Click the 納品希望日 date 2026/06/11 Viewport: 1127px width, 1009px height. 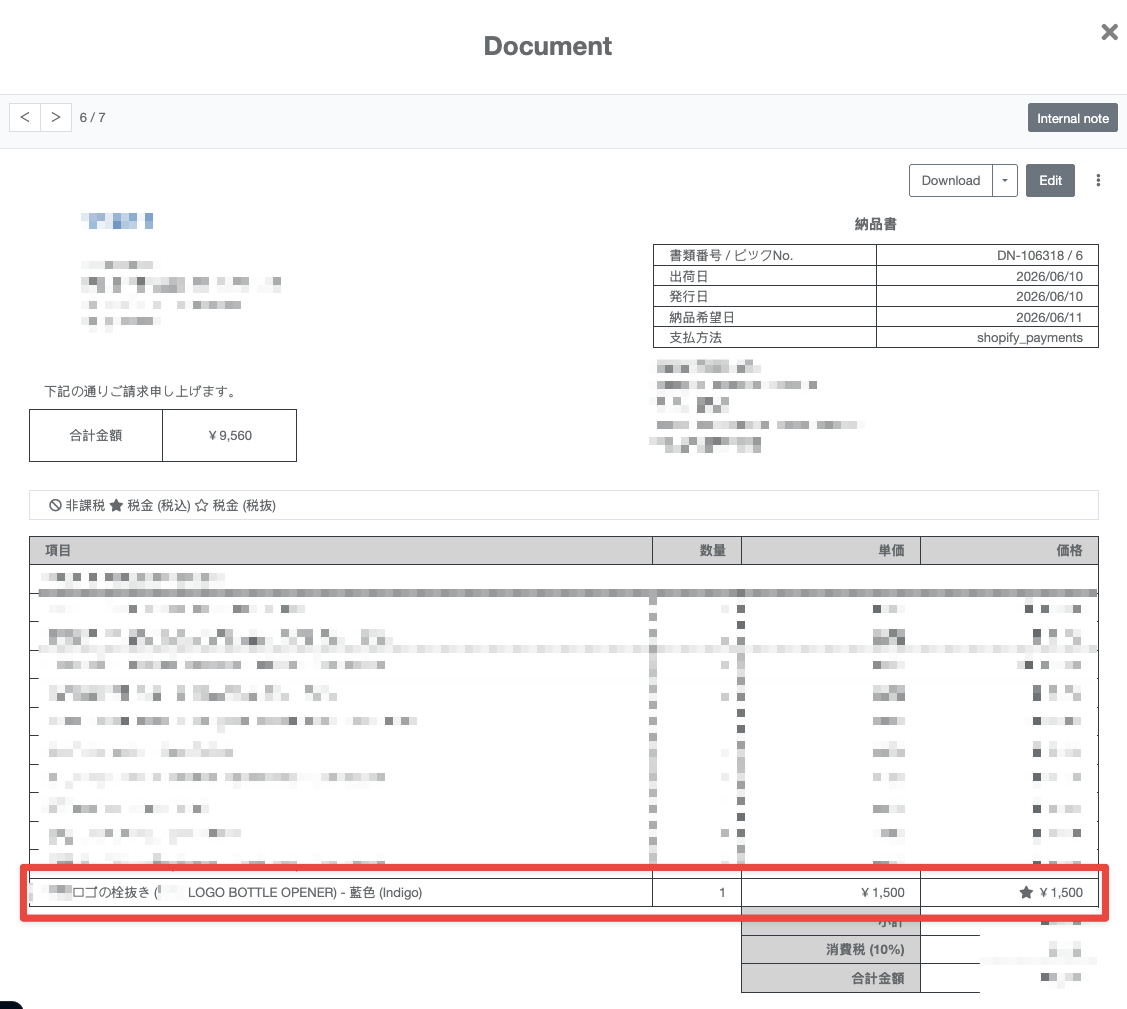click(x=1049, y=317)
